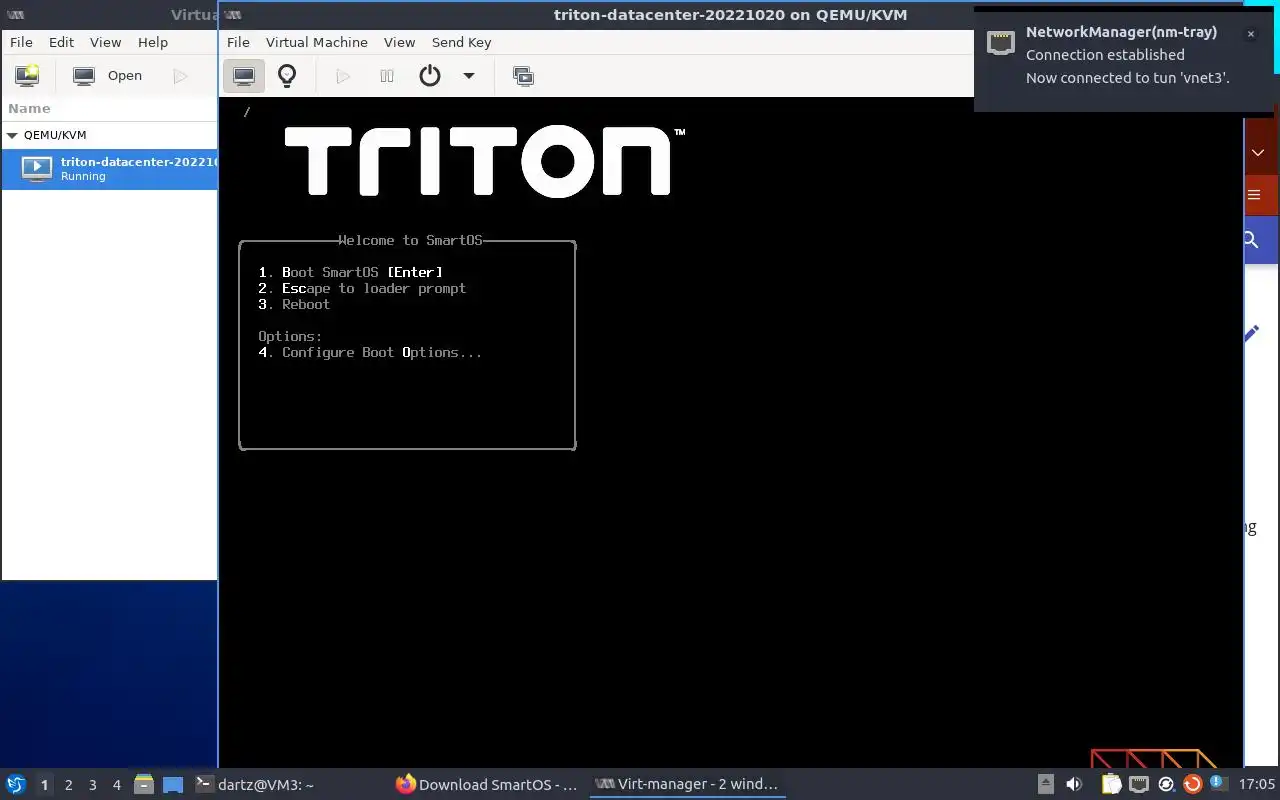Click 'Reboot' boot menu entry
The width and height of the screenshot is (1280, 800).
294,304
